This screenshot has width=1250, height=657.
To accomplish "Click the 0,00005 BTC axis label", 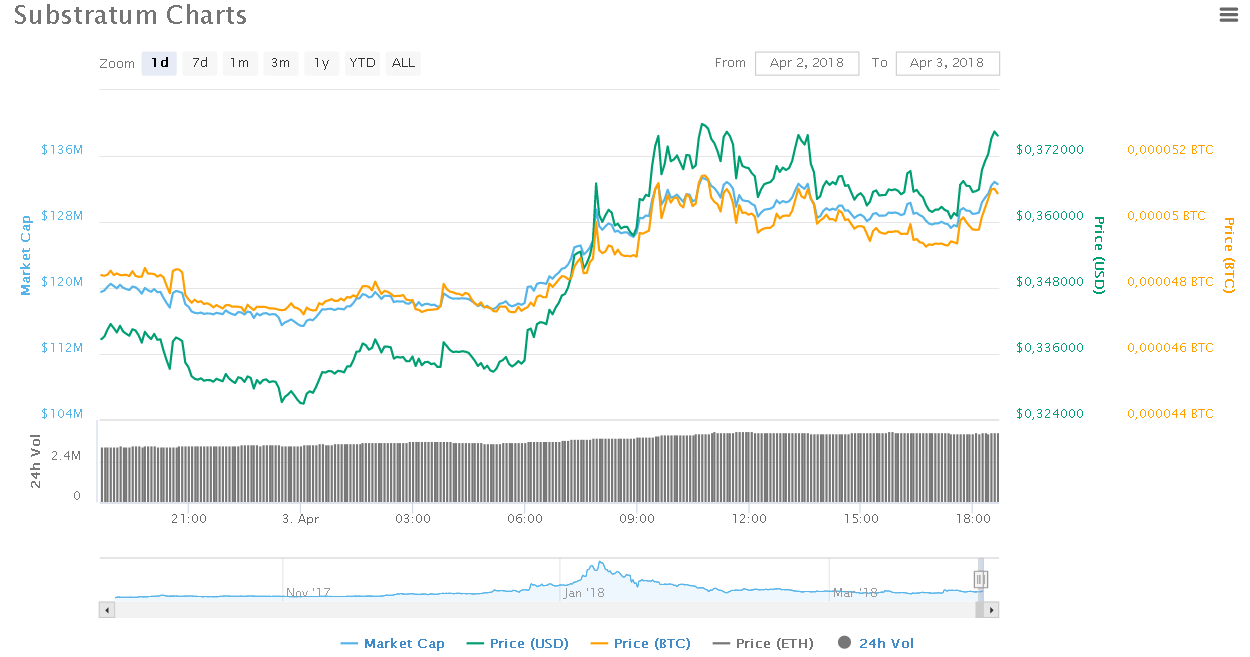I will pos(1166,216).
